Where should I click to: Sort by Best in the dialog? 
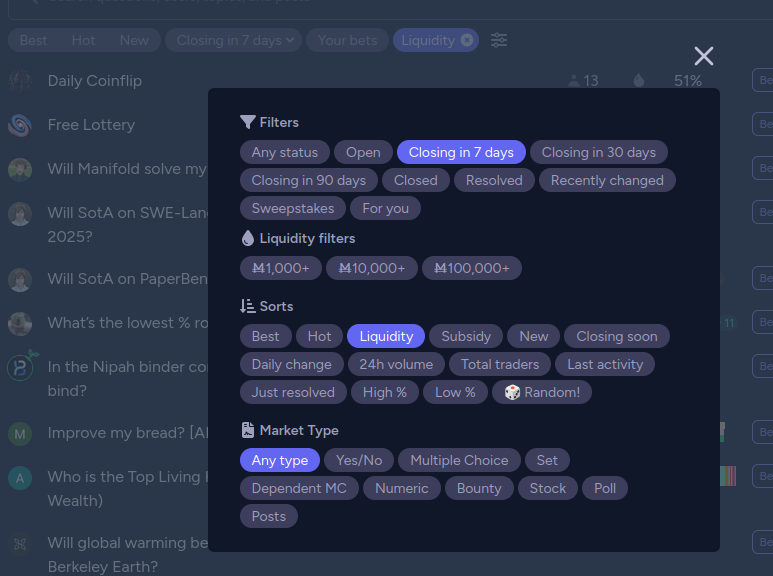click(265, 336)
